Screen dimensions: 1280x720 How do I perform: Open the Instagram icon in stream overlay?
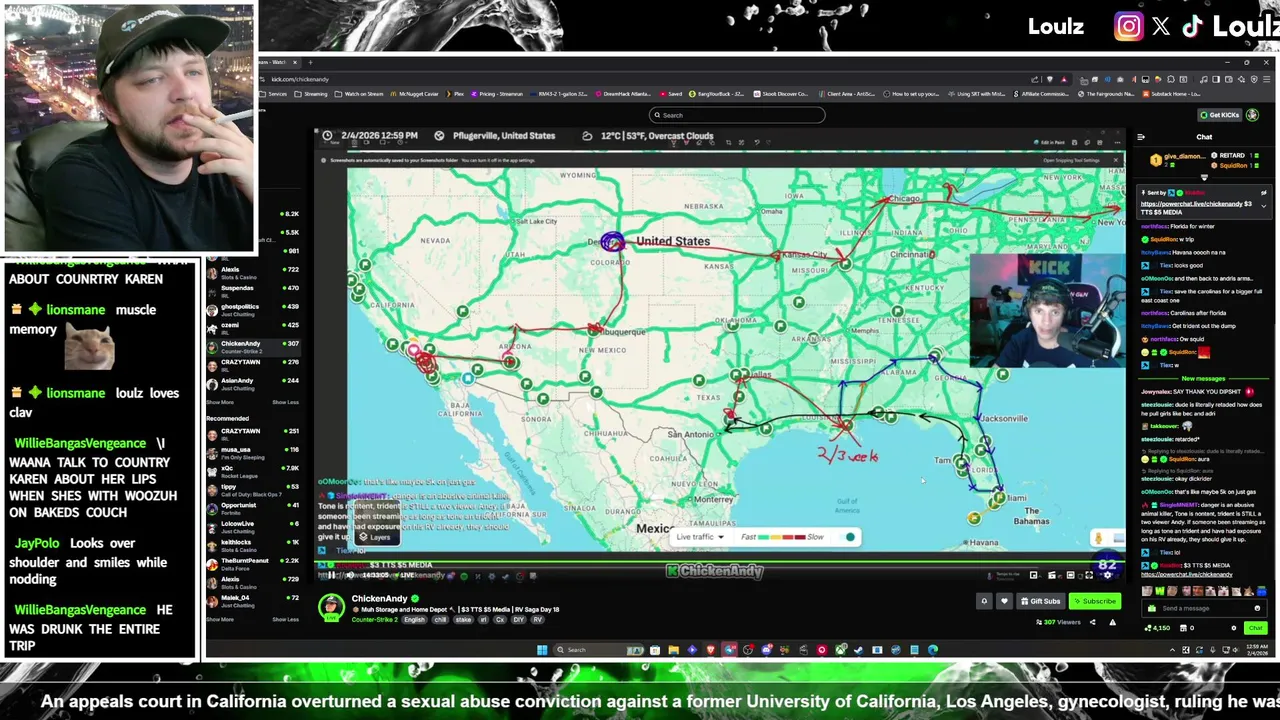click(1128, 27)
